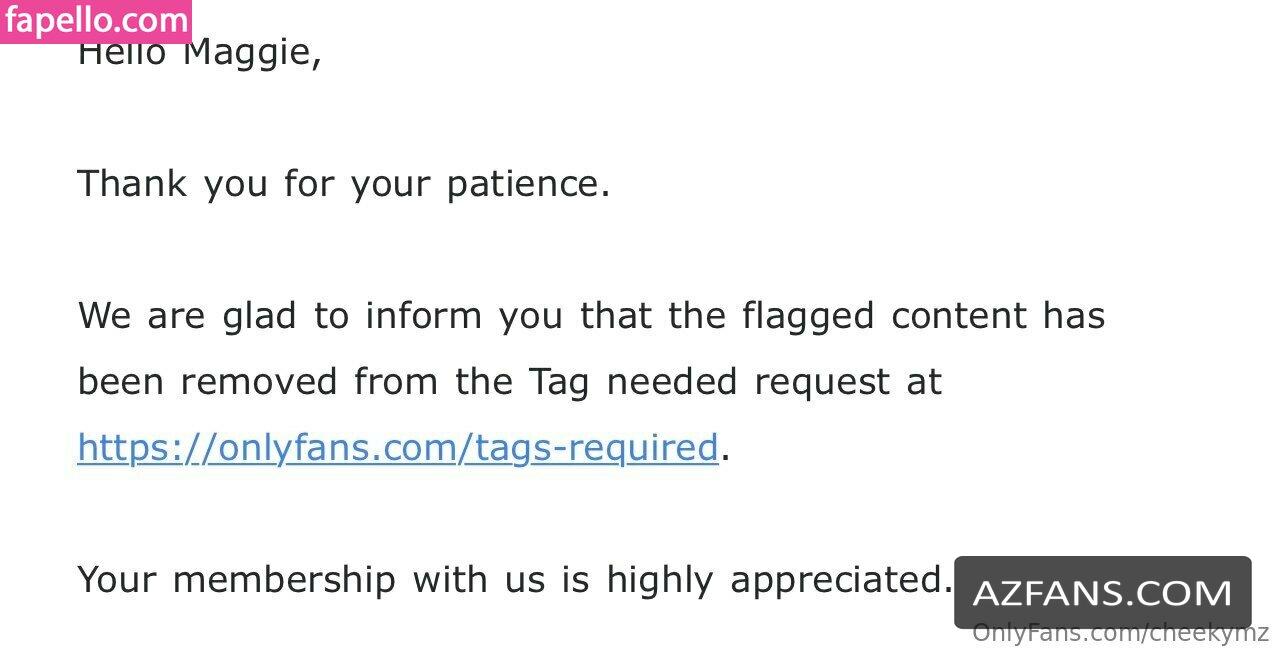Click the word "highly" in the last line
Image resolution: width=1283 pixels, height=660 pixels.
click(x=659, y=580)
